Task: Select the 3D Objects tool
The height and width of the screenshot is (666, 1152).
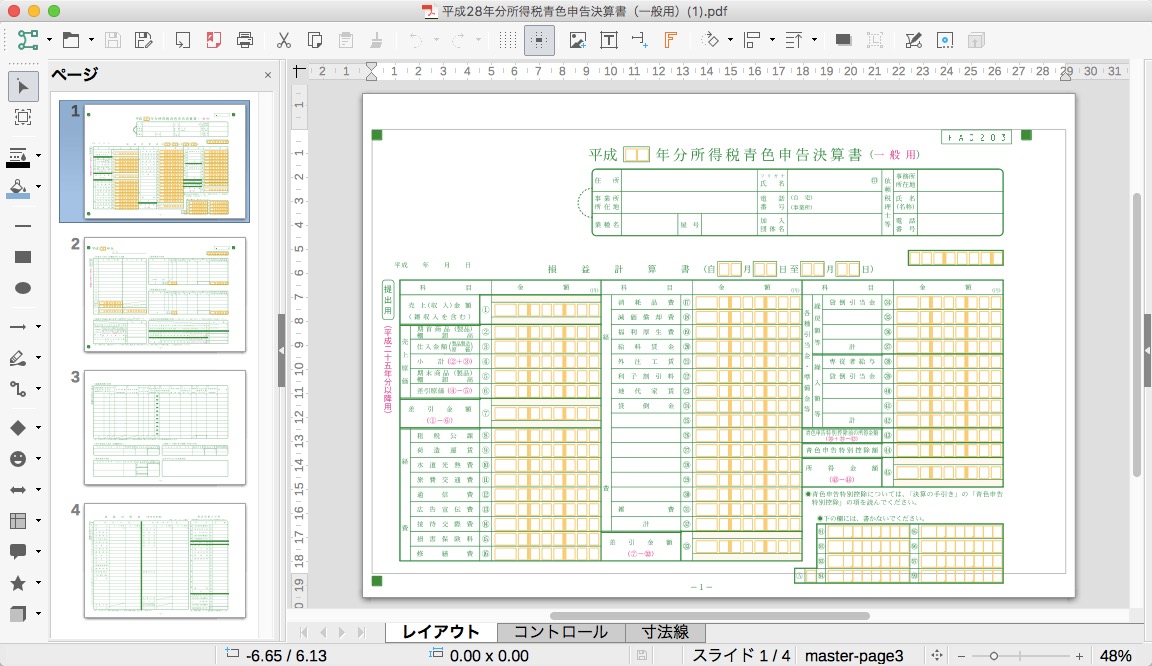Action: coord(18,614)
